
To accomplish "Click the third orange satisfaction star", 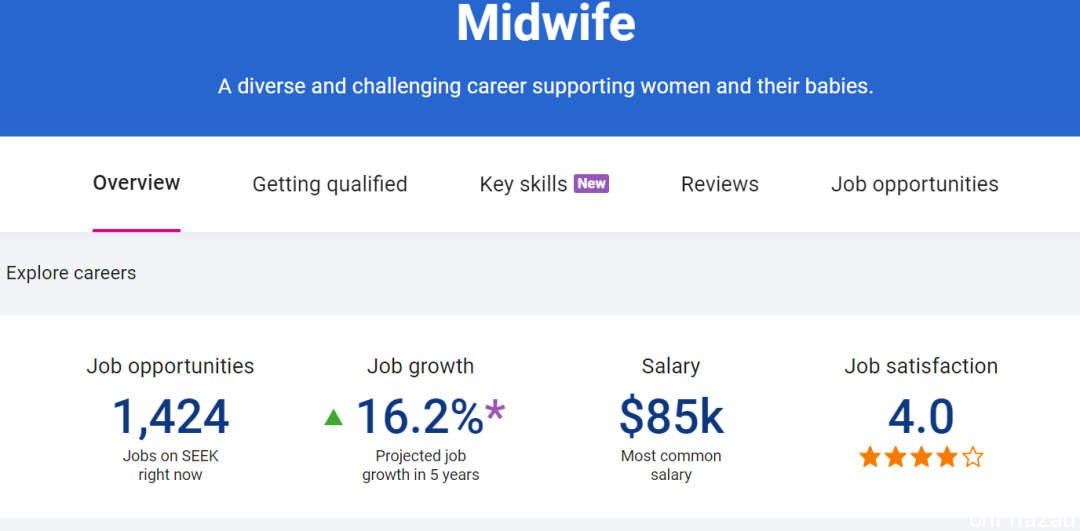I will (922, 457).
